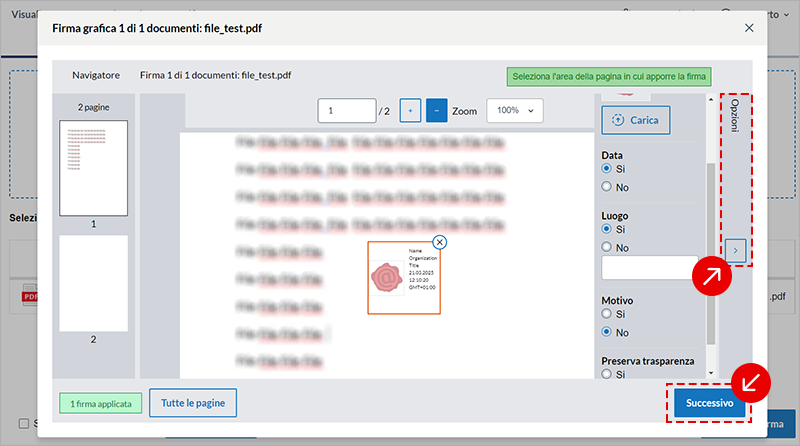Click the Carica upload button
The image size is (800, 446).
point(636,120)
